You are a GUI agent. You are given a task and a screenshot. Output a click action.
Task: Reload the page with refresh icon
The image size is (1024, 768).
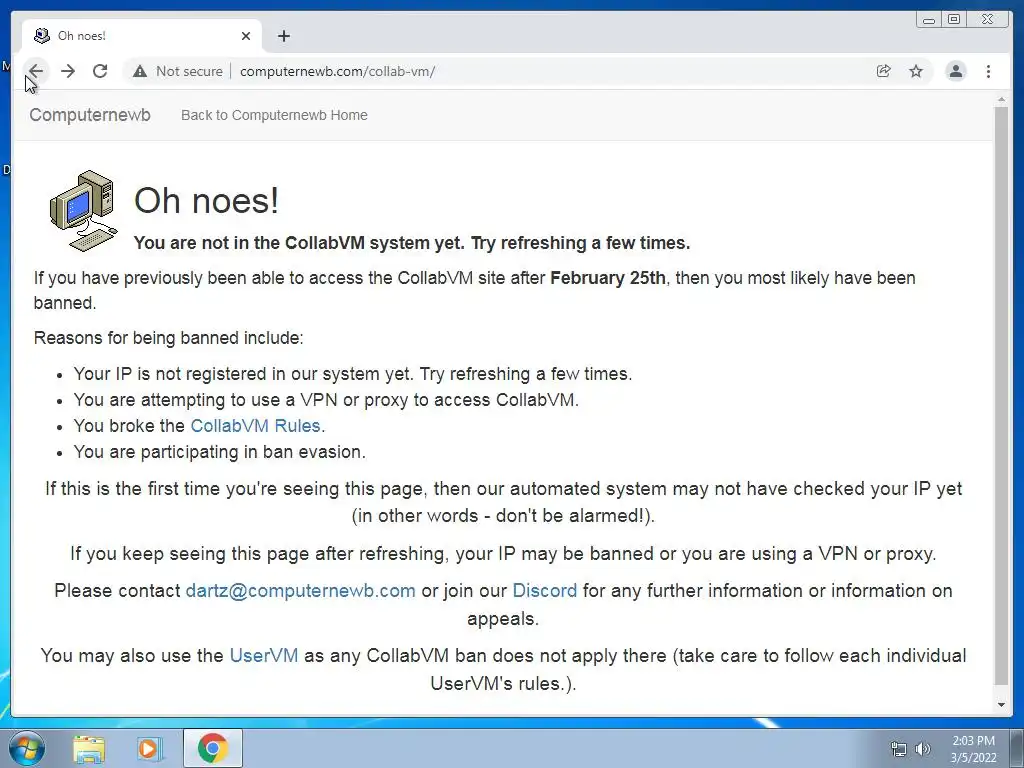tap(100, 71)
